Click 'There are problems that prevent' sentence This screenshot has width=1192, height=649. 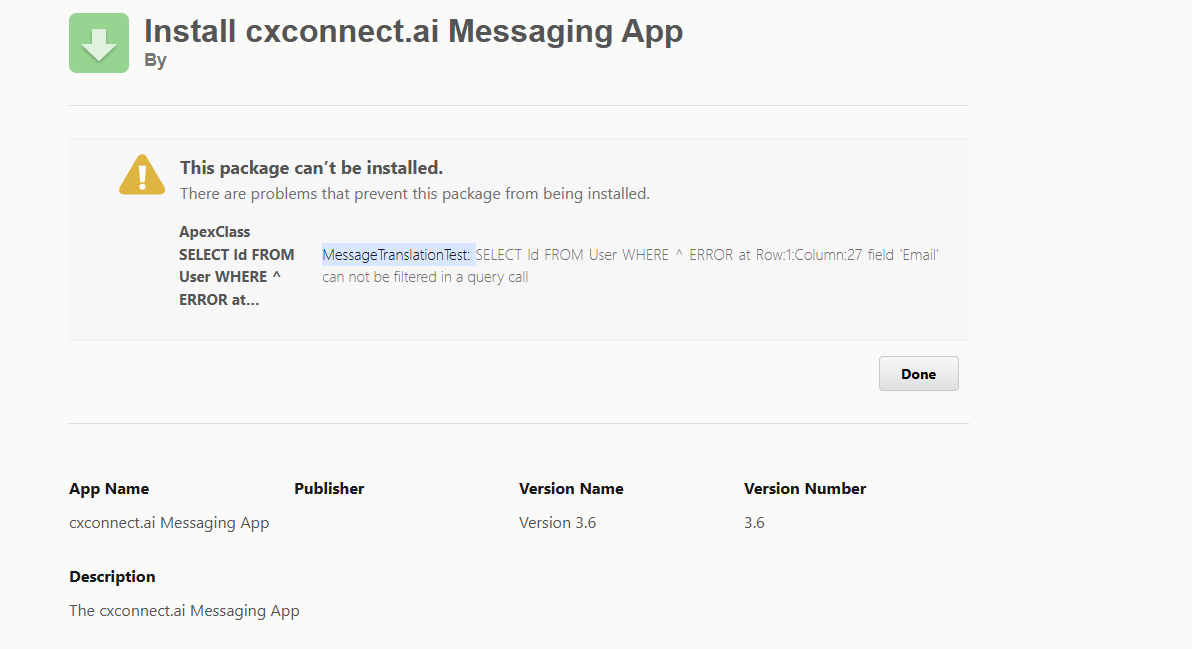click(x=415, y=194)
